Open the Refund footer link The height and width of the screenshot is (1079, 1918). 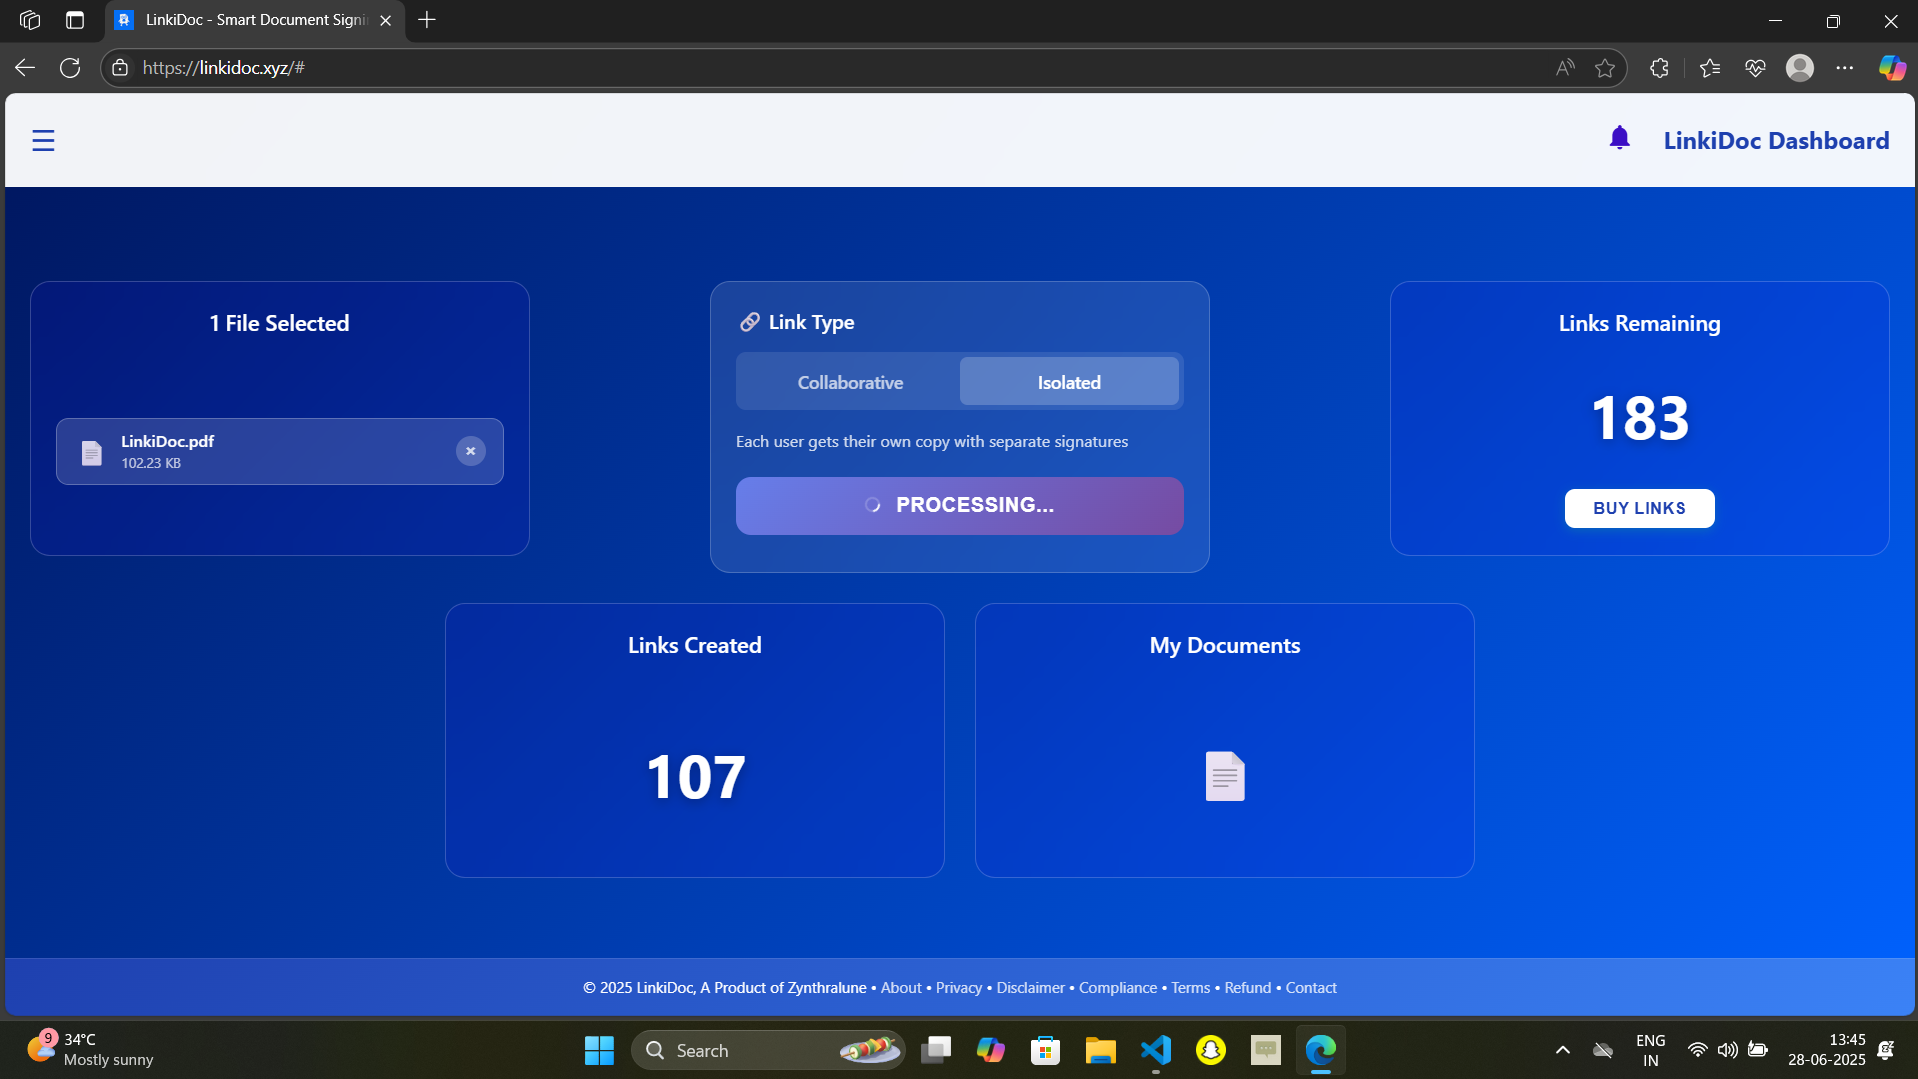pyautogui.click(x=1248, y=988)
